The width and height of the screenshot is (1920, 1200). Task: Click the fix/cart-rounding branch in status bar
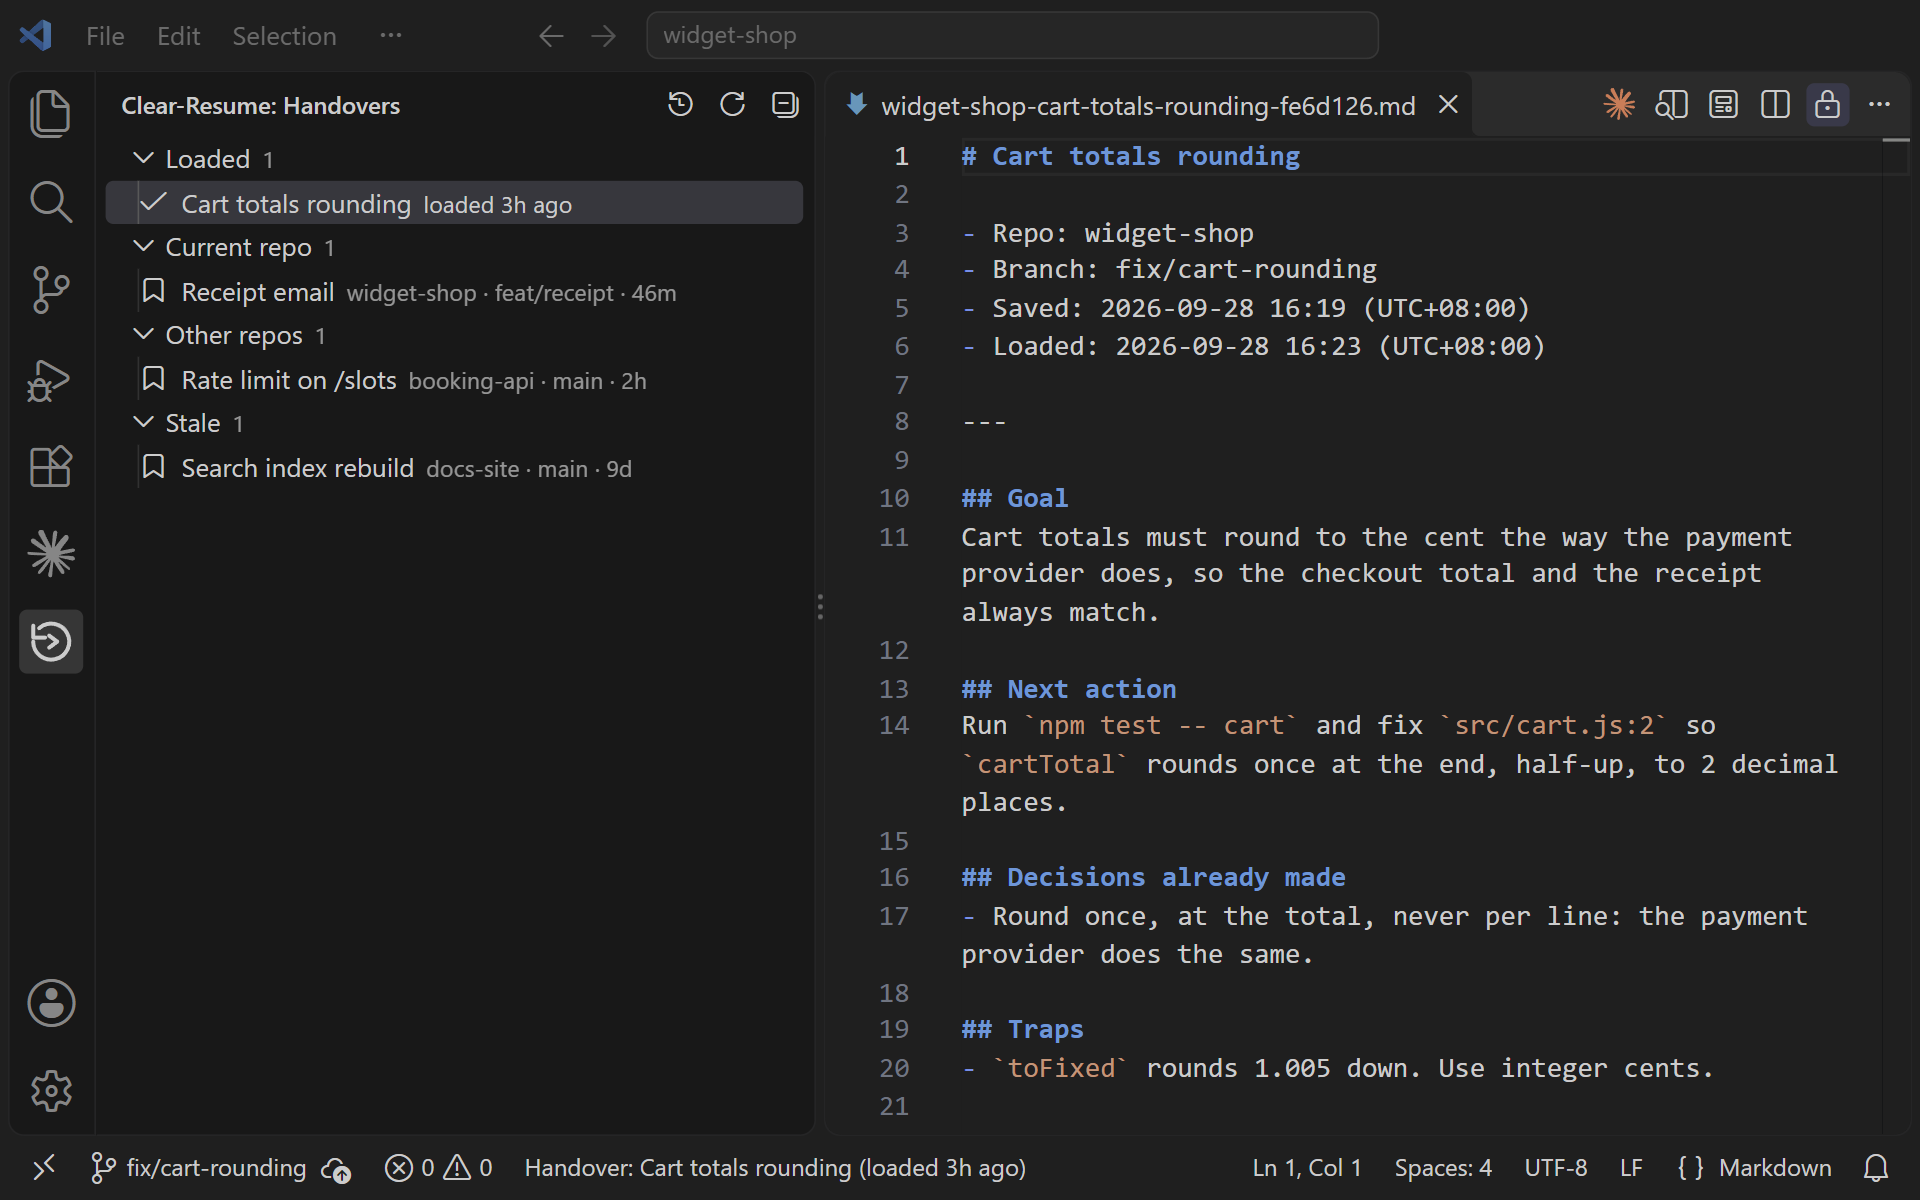tap(198, 1168)
